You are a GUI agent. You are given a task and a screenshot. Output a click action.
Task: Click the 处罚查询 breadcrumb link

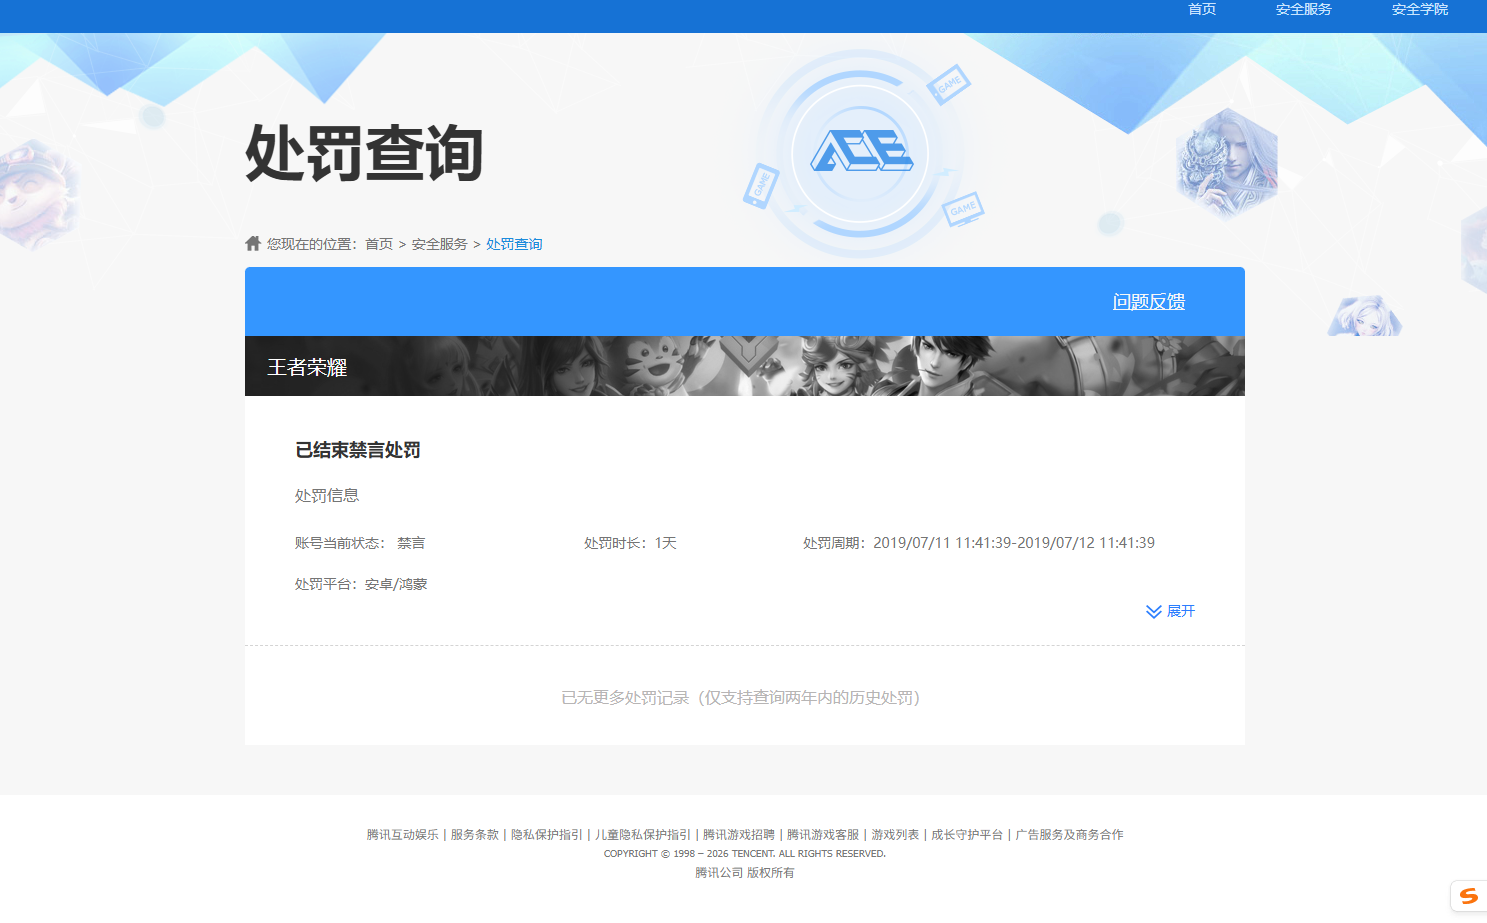(513, 243)
